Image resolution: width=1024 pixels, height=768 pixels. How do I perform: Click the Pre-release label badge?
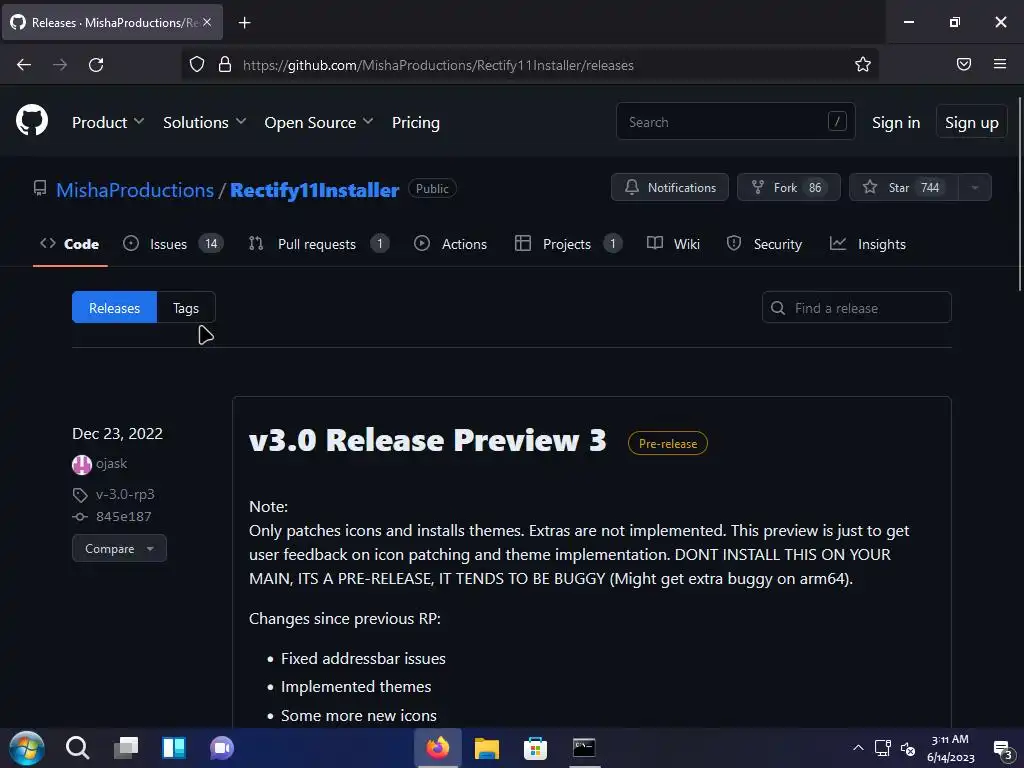pyautogui.click(x=667, y=443)
